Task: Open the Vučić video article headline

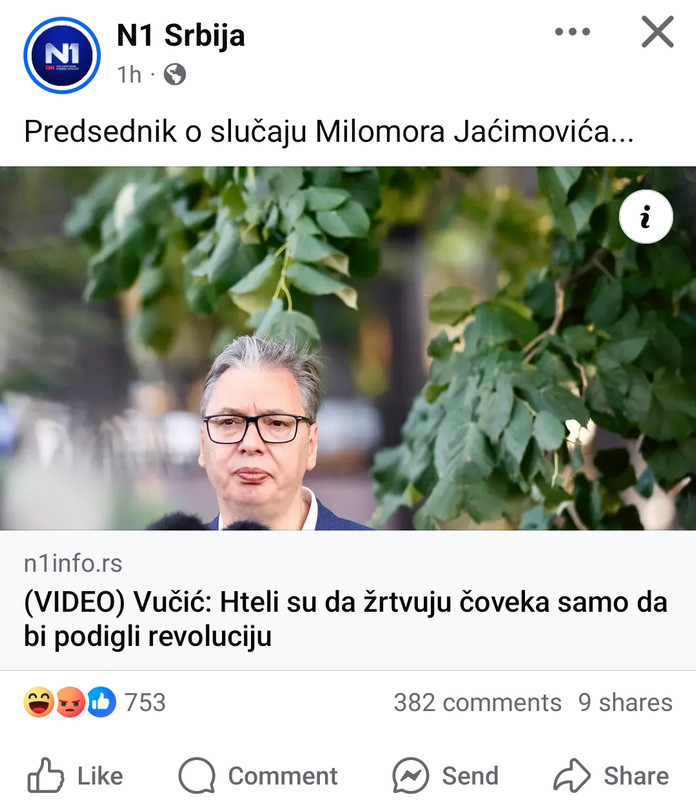Action: (345, 619)
